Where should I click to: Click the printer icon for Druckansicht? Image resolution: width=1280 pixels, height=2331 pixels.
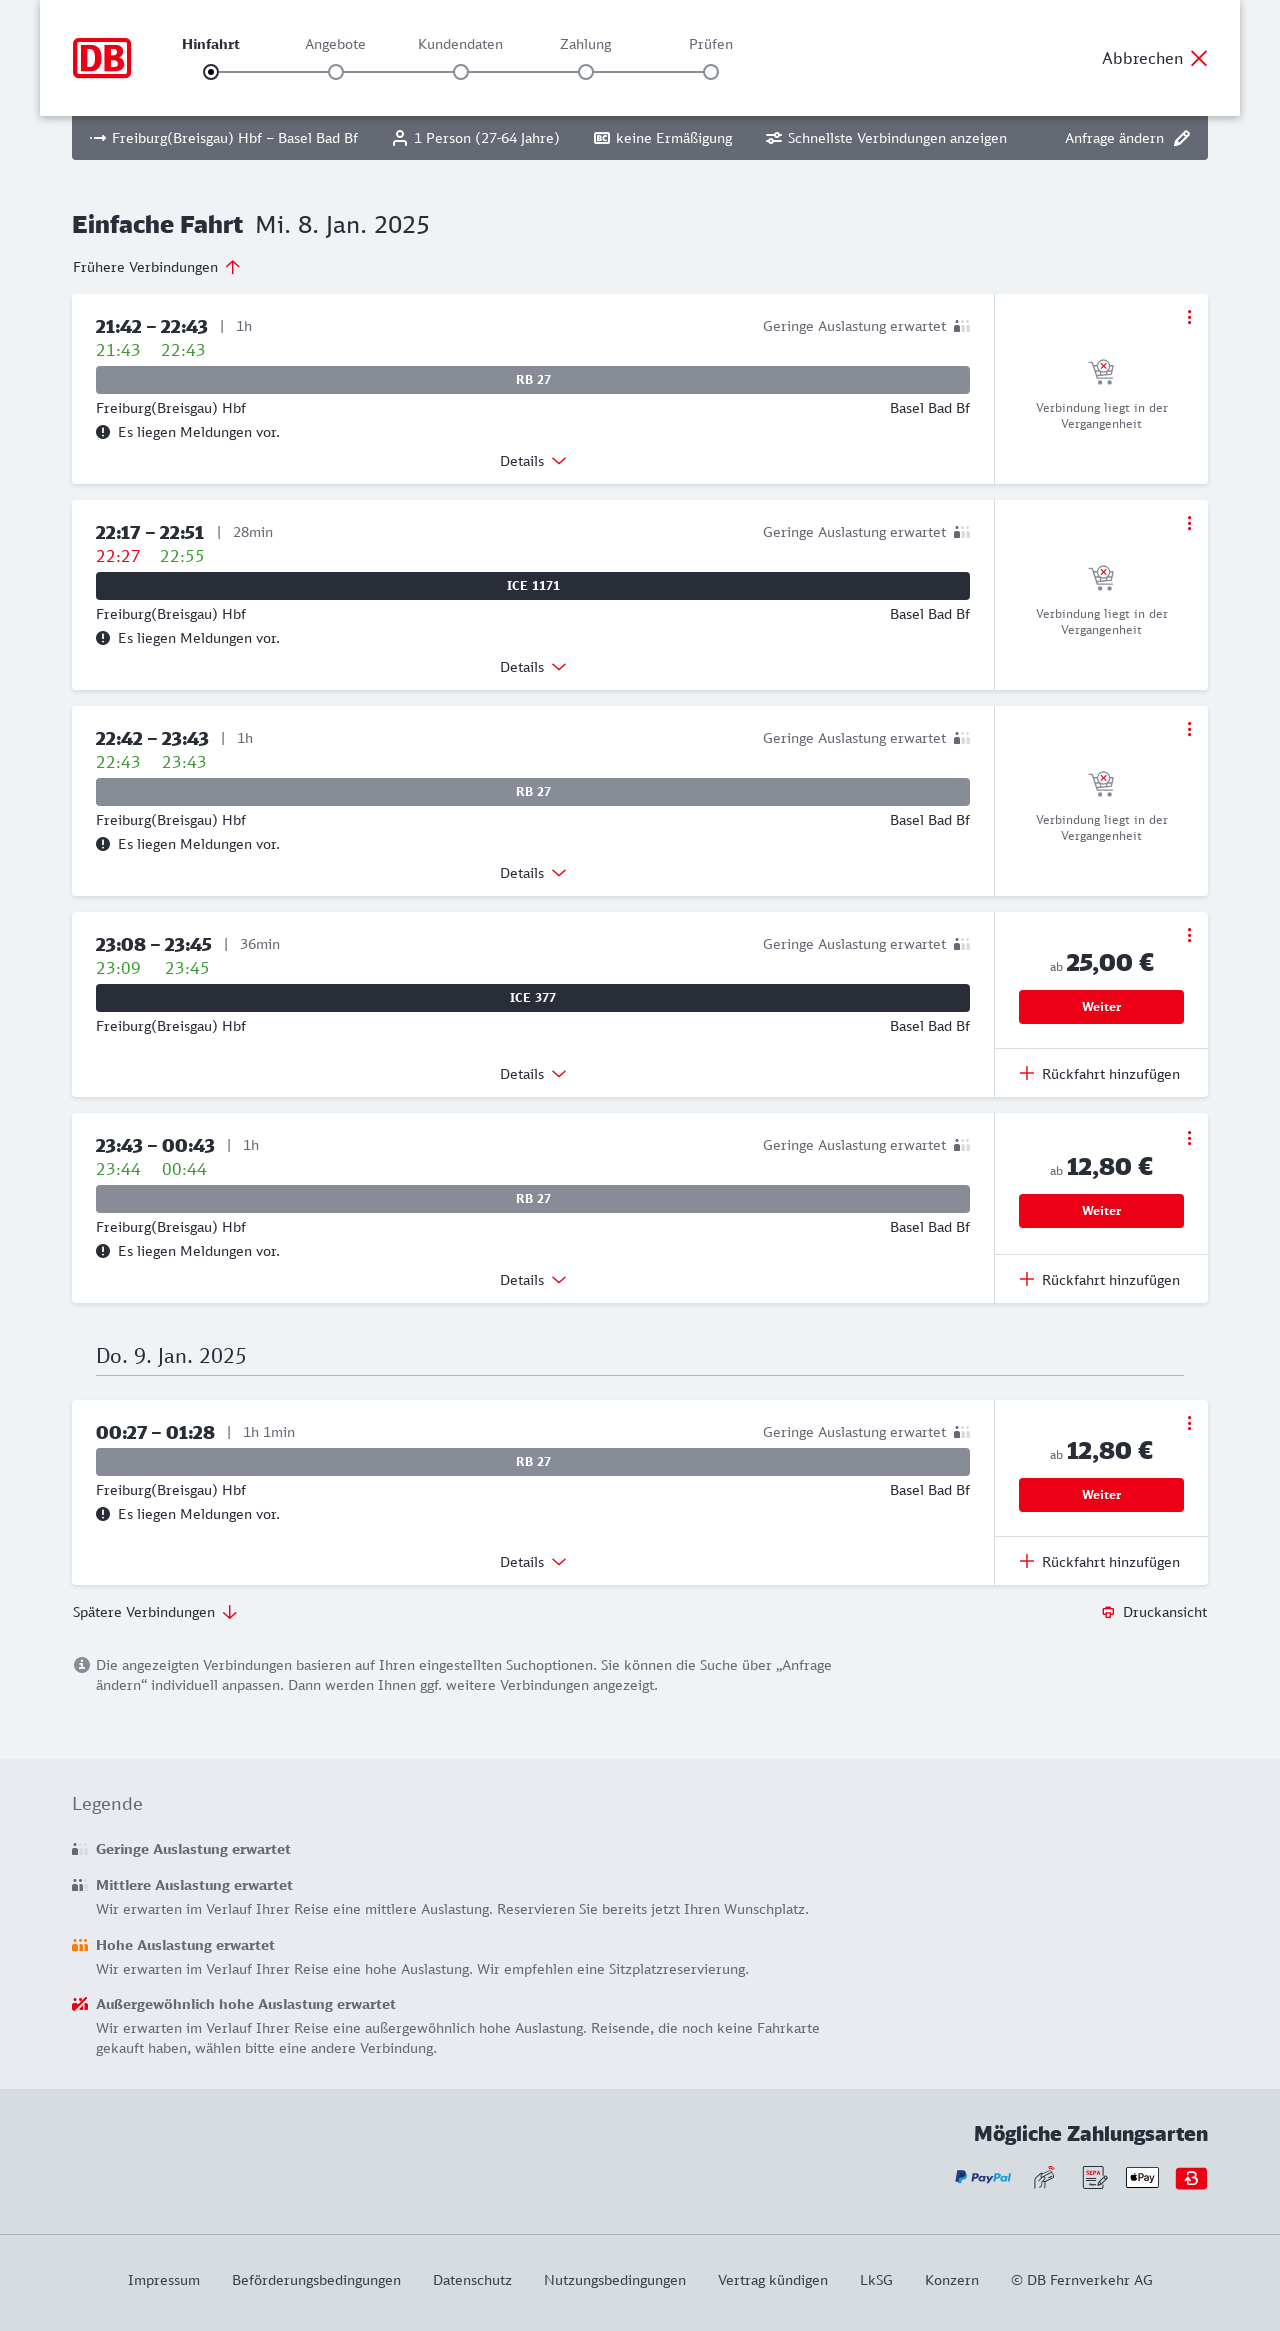(1108, 1612)
